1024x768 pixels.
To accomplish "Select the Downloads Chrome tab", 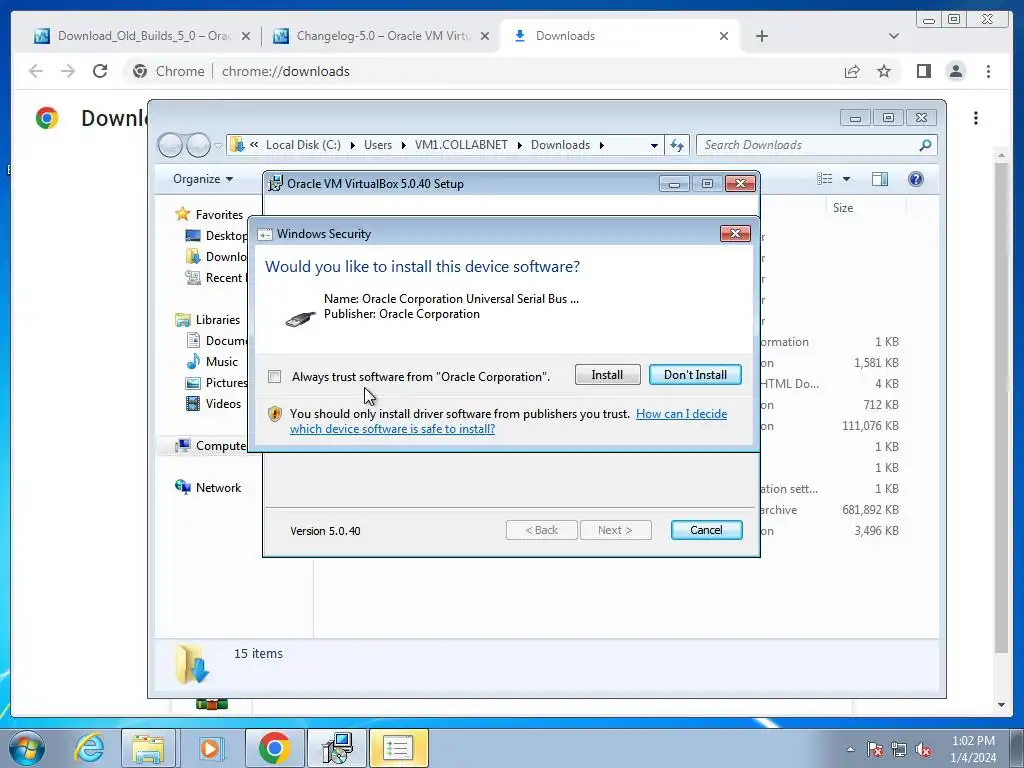I will (x=620, y=36).
